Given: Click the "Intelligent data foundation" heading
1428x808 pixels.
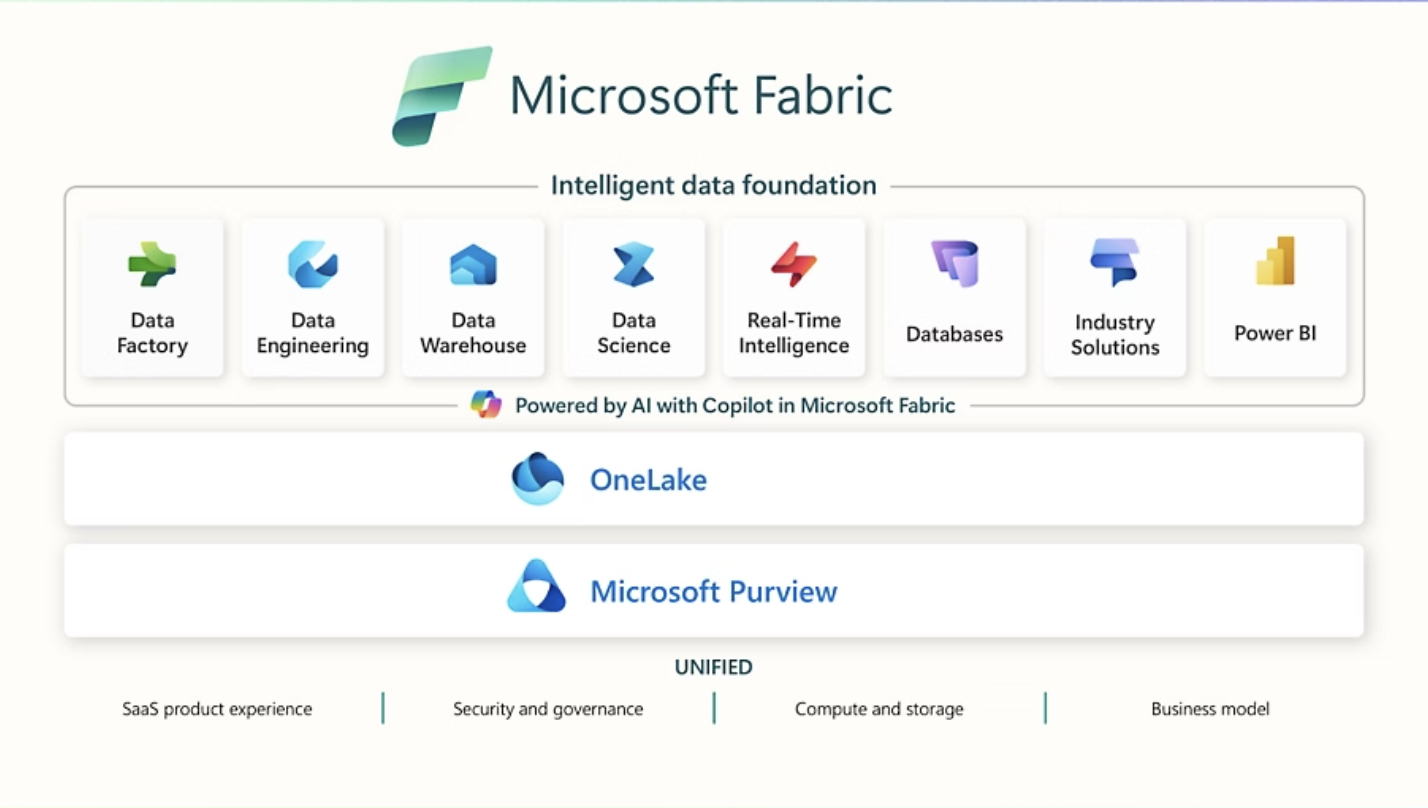Looking at the screenshot, I should point(714,185).
